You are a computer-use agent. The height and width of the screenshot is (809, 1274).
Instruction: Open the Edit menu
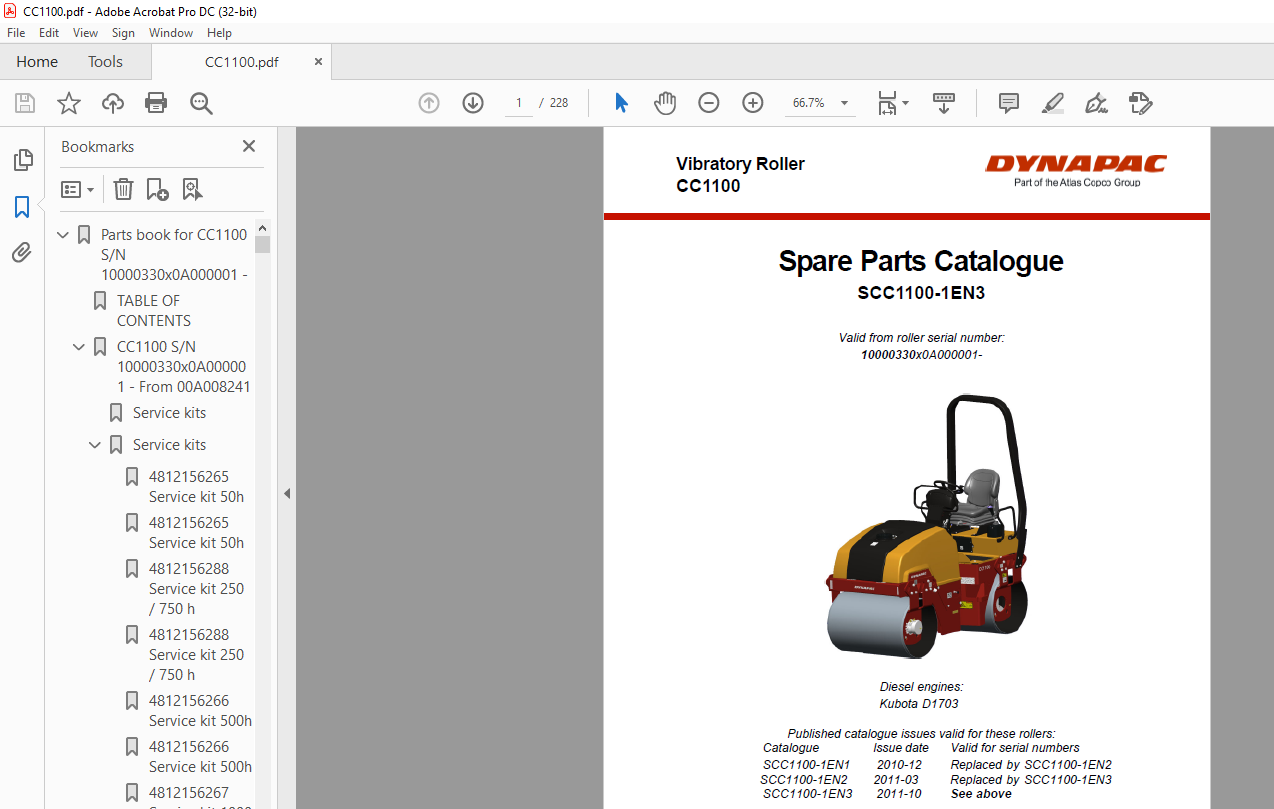[49, 33]
